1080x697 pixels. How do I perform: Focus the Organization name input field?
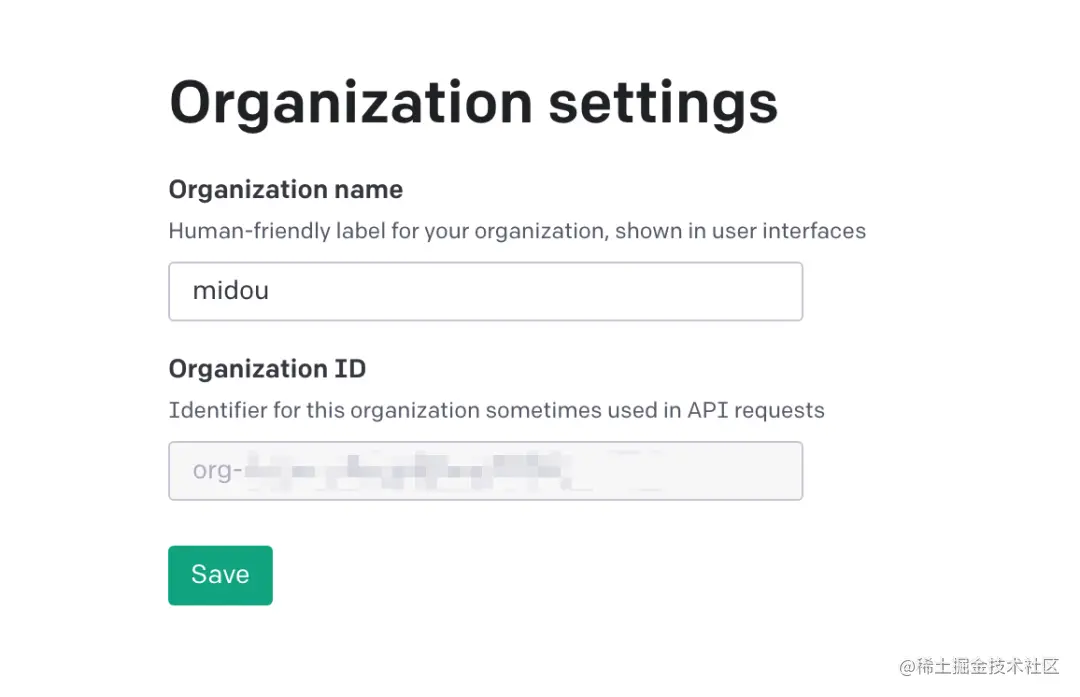pos(485,291)
